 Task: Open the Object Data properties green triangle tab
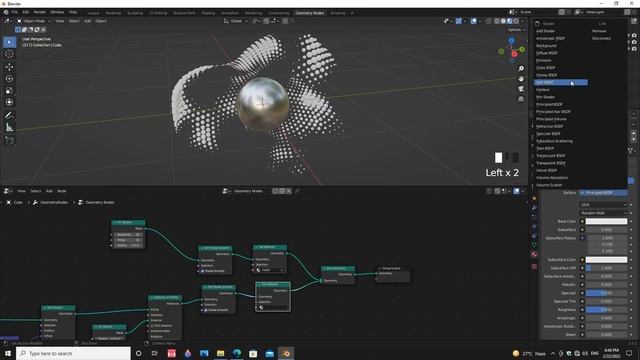(x=534, y=245)
